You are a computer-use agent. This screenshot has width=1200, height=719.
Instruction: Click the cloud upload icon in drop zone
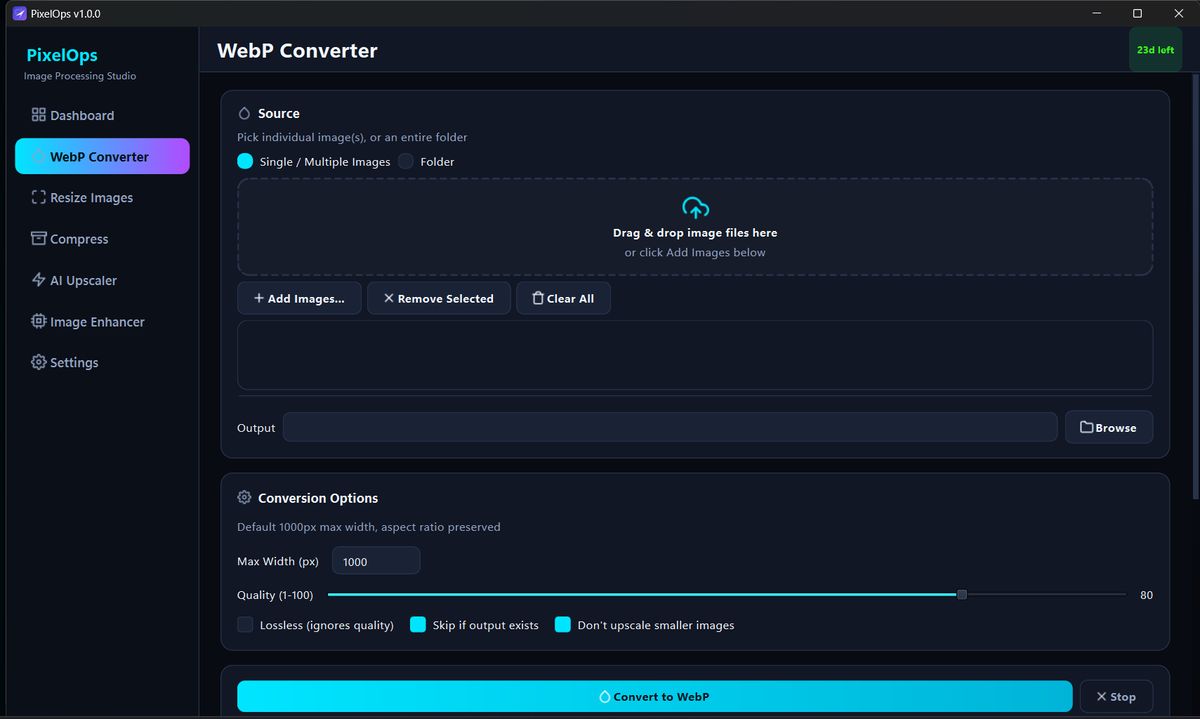coord(695,208)
